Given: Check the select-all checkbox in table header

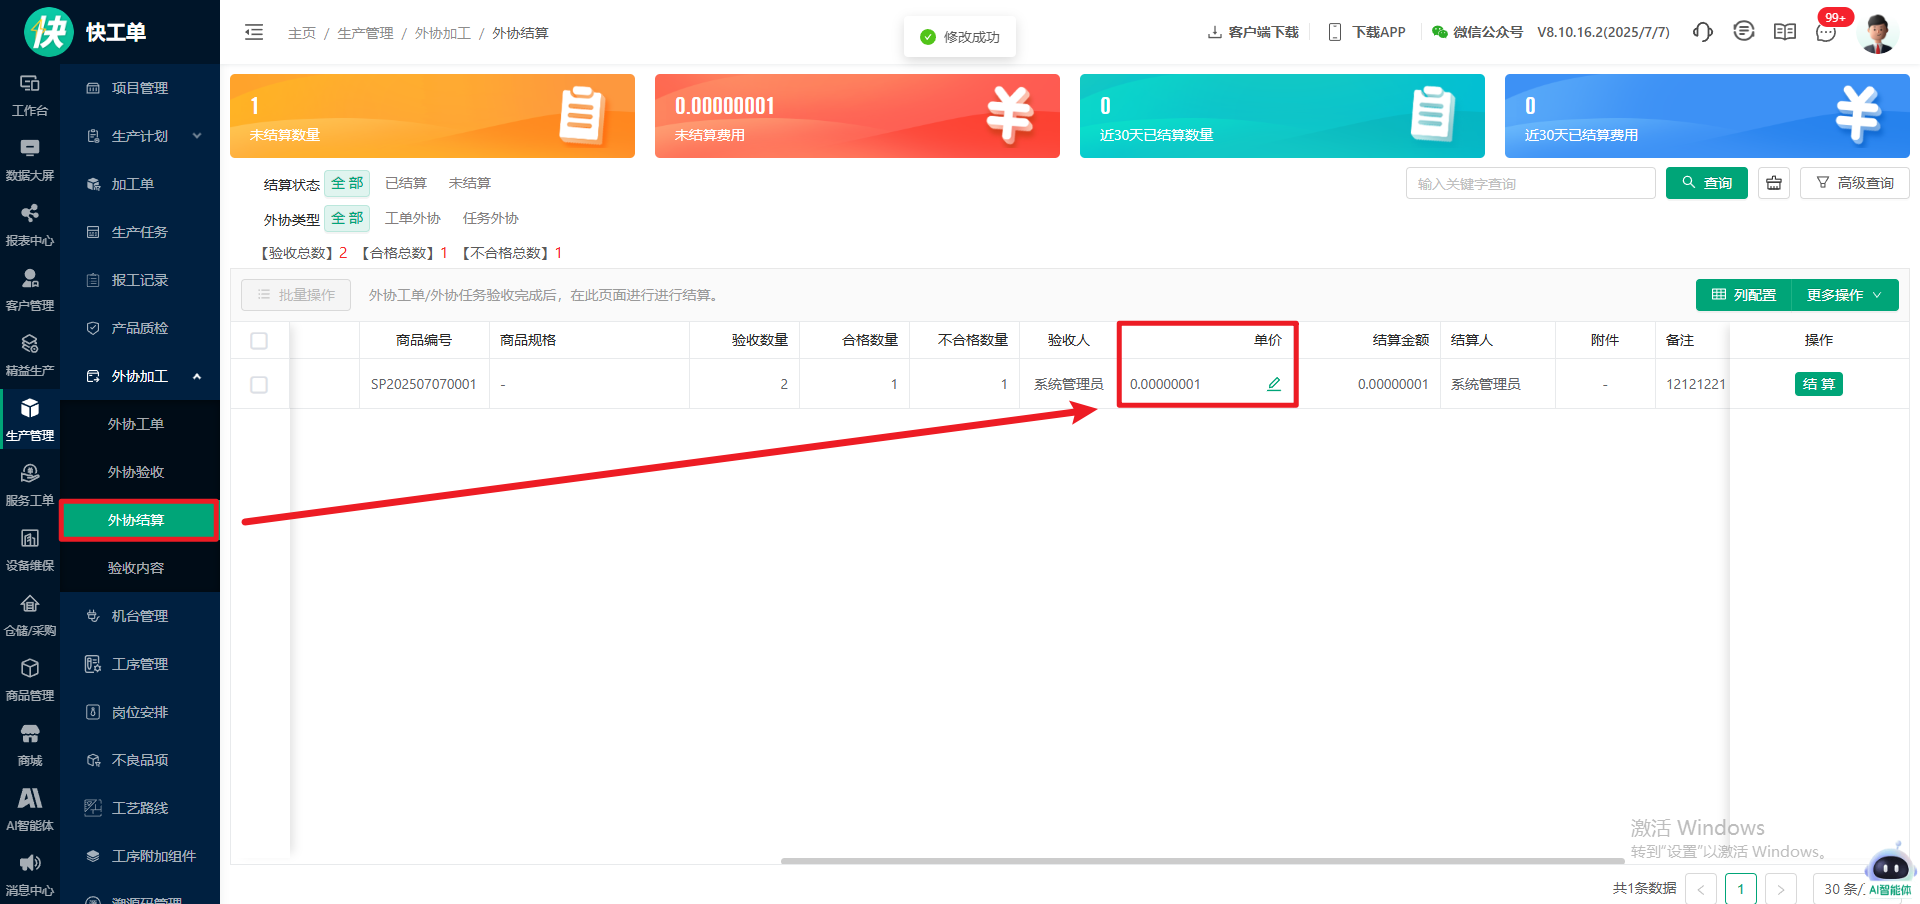Looking at the screenshot, I should tap(259, 341).
